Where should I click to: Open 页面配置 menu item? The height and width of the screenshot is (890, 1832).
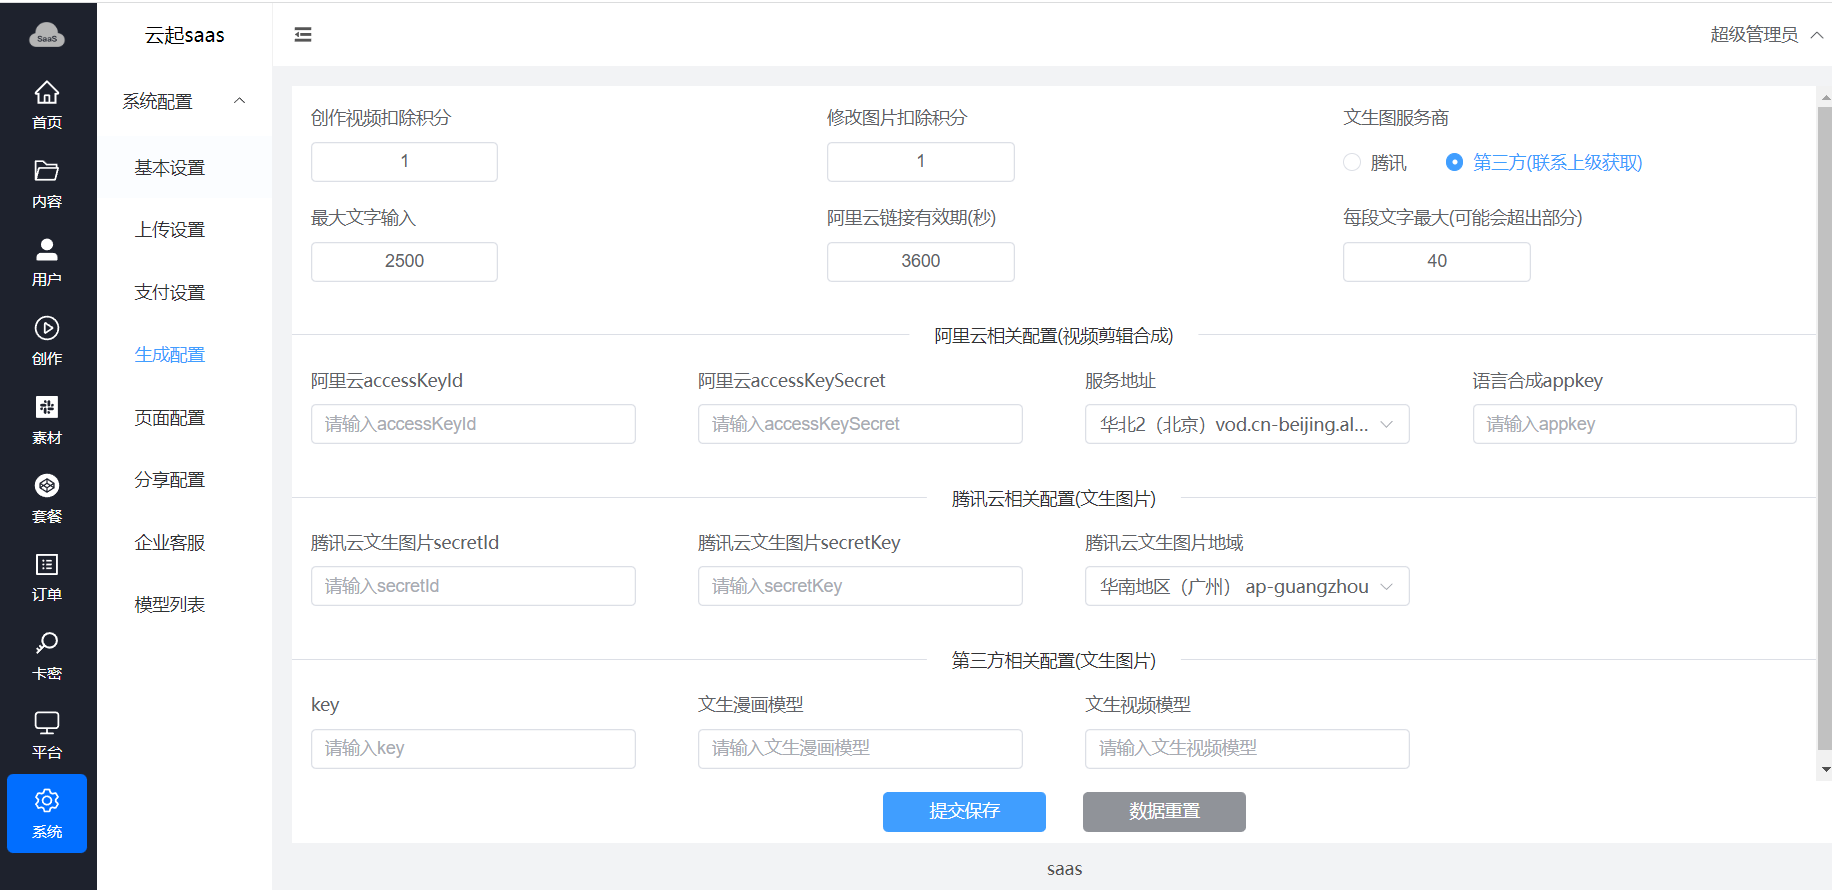(x=170, y=418)
